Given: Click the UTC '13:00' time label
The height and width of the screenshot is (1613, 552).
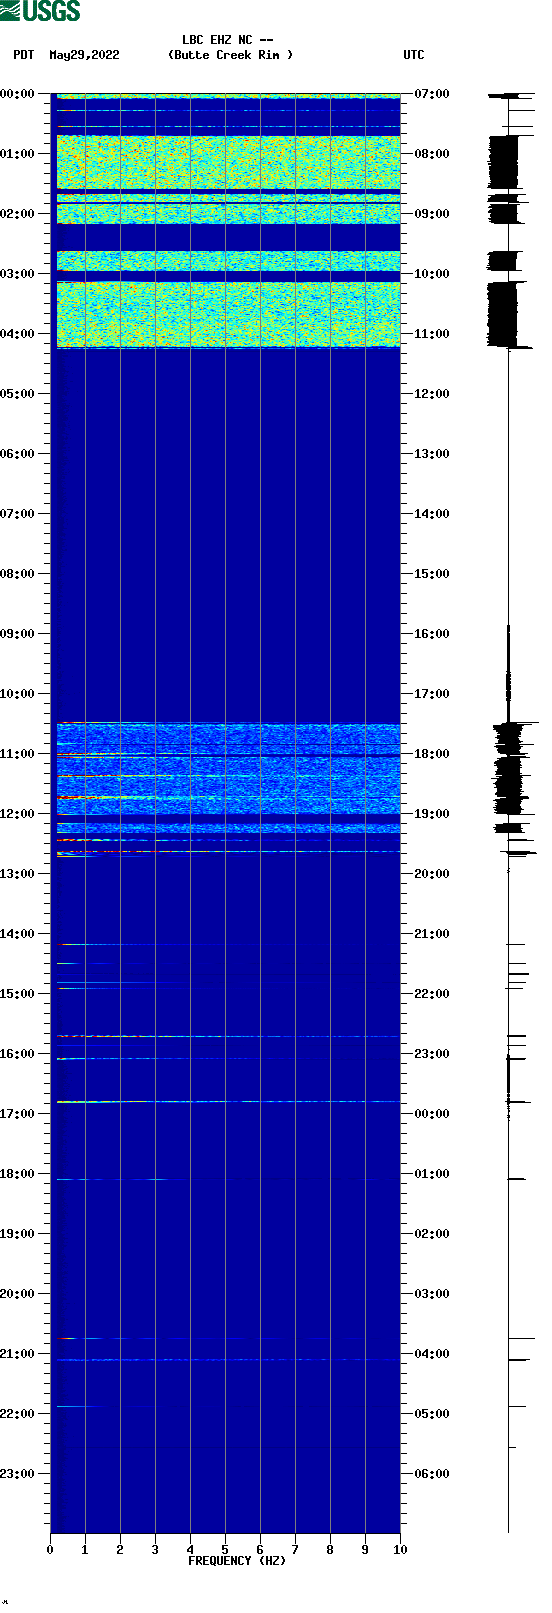Looking at the screenshot, I should pyautogui.click(x=432, y=454).
